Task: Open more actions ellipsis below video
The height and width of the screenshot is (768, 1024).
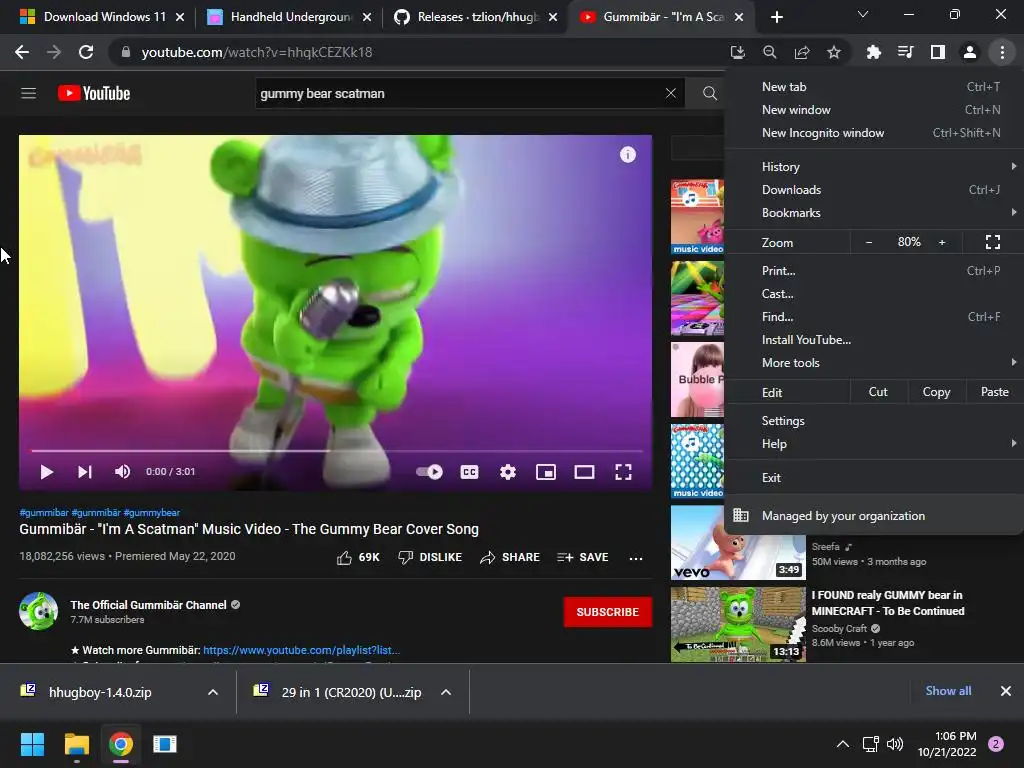Action: click(x=635, y=558)
